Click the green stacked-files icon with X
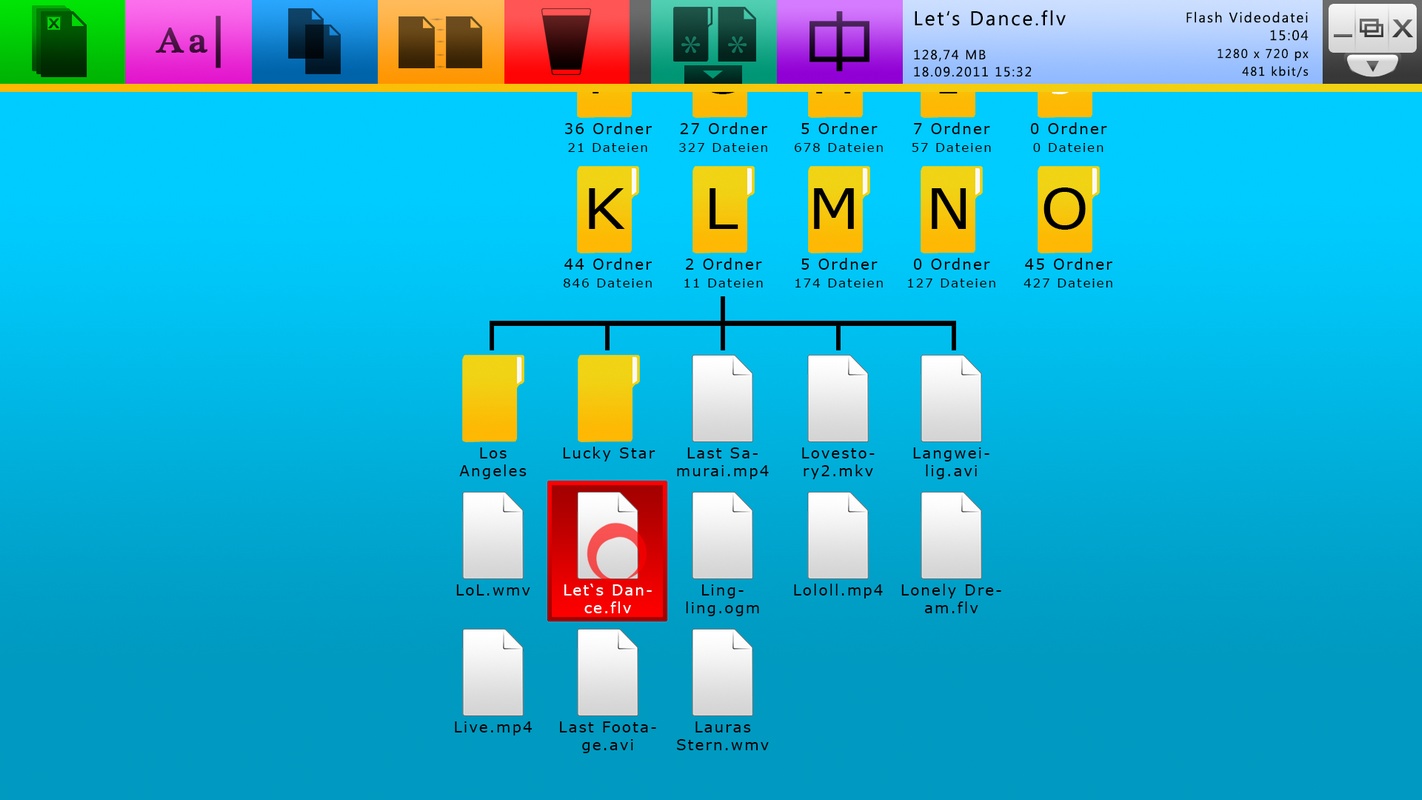 [61, 42]
